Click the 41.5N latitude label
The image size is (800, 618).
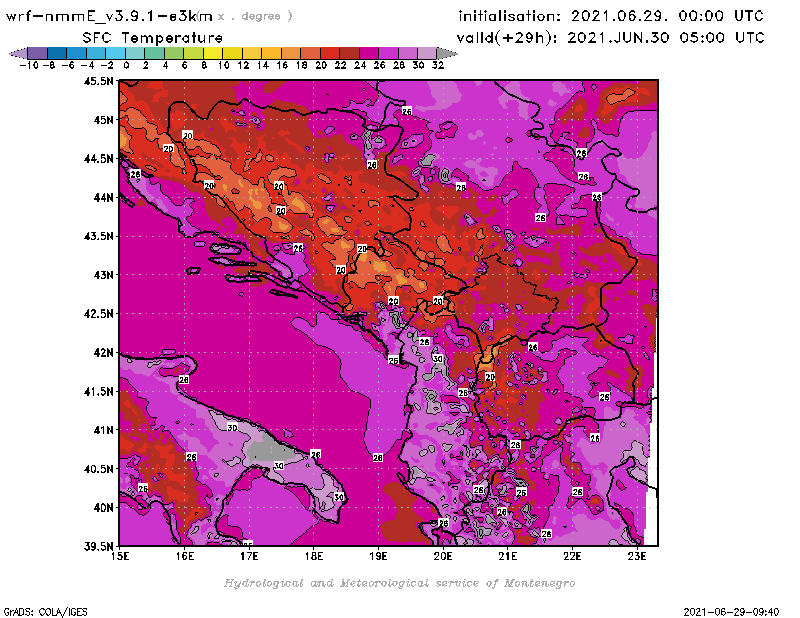click(98, 391)
